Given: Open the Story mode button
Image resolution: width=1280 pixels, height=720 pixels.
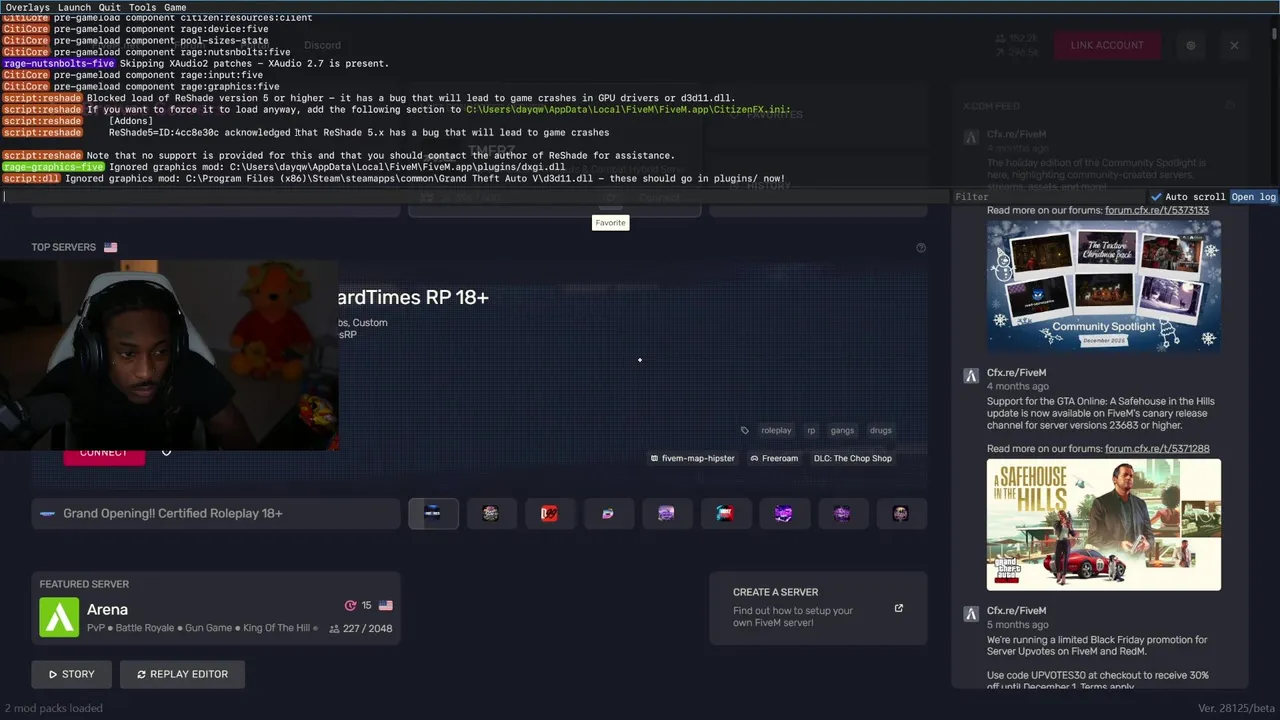Looking at the screenshot, I should coord(71,674).
